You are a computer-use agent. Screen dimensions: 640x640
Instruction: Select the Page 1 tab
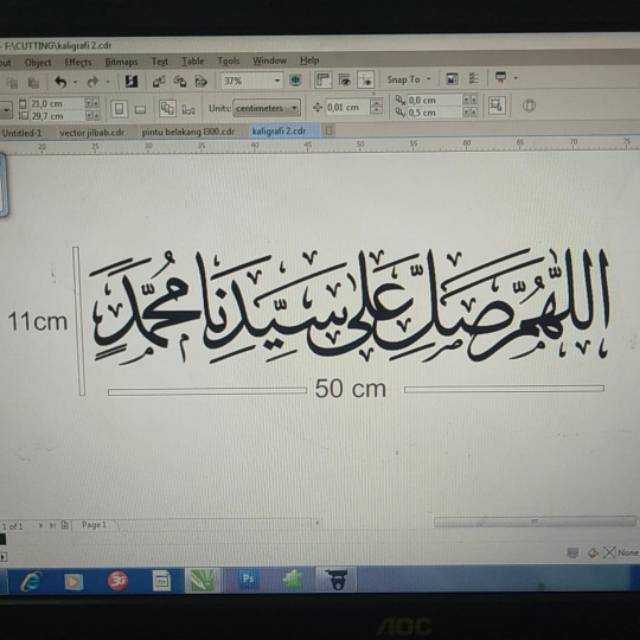point(93,524)
